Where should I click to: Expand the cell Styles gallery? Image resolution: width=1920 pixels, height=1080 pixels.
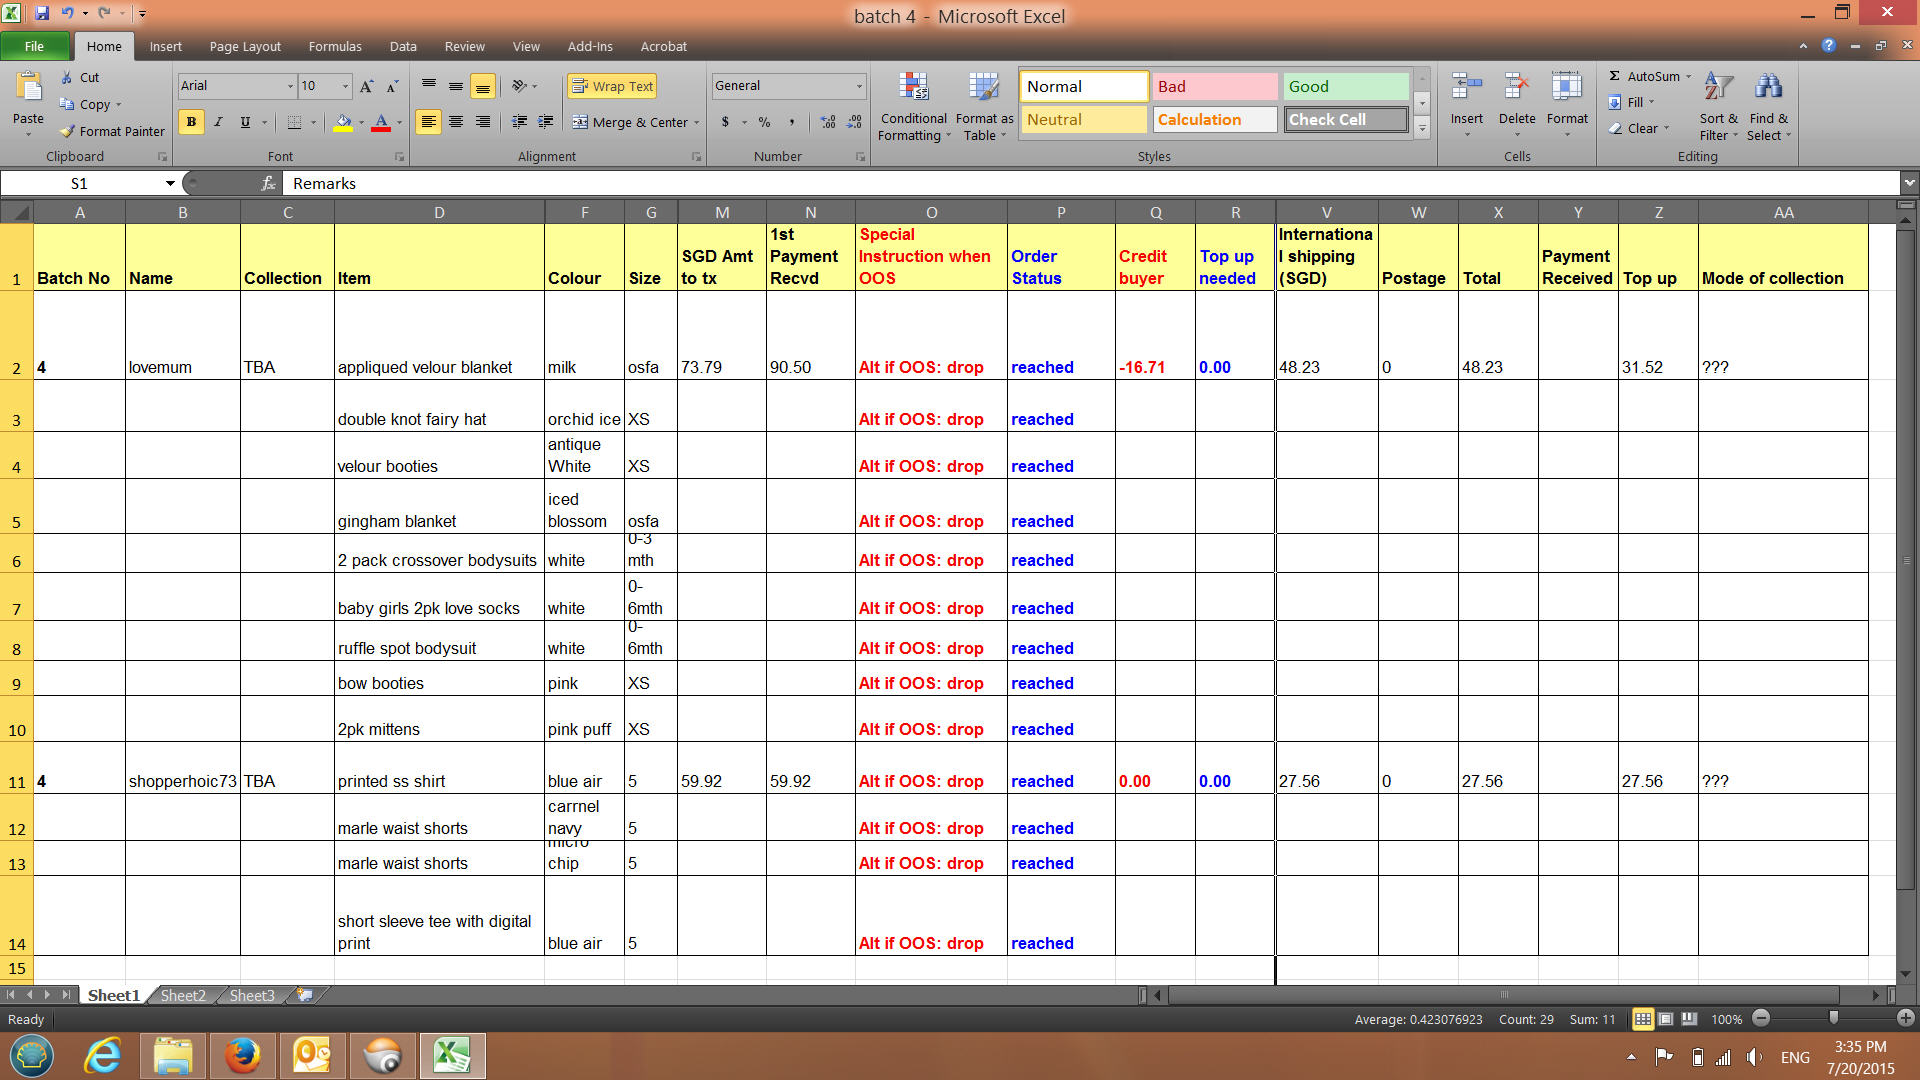point(1422,128)
